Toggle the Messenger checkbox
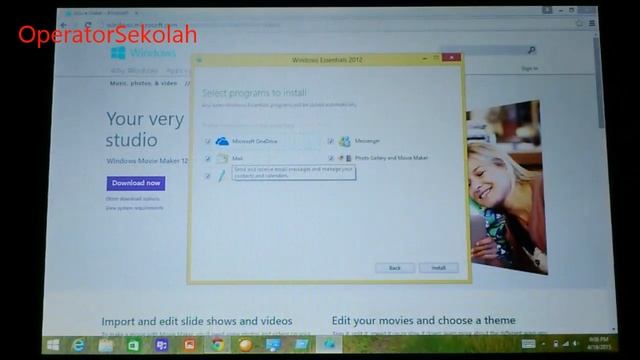 click(331, 141)
